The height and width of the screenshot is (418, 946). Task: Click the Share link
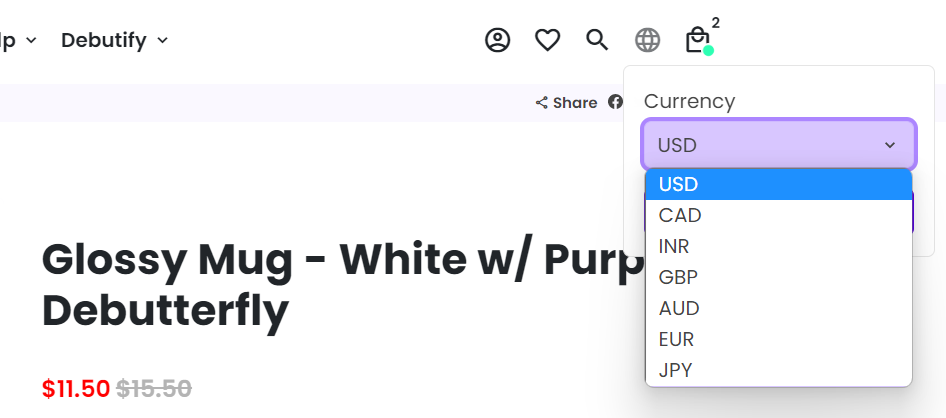pos(566,102)
